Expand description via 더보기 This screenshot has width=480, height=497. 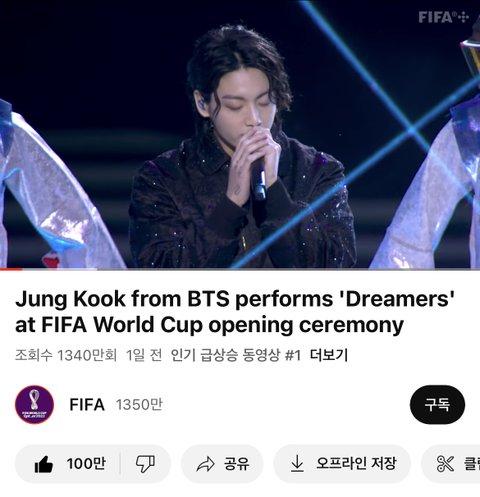click(x=329, y=355)
